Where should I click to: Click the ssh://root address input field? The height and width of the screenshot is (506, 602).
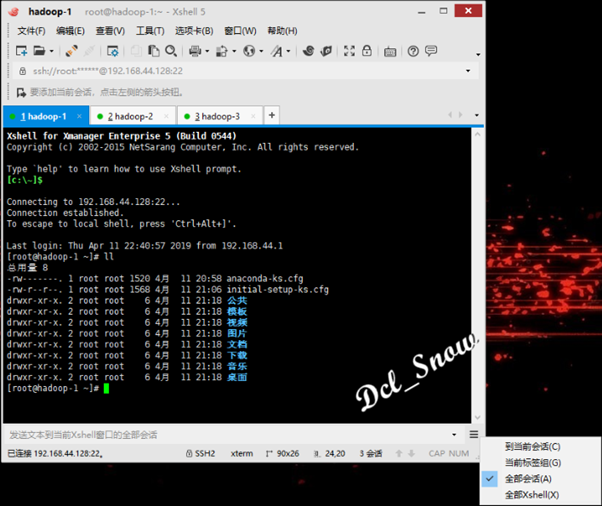coord(246,71)
